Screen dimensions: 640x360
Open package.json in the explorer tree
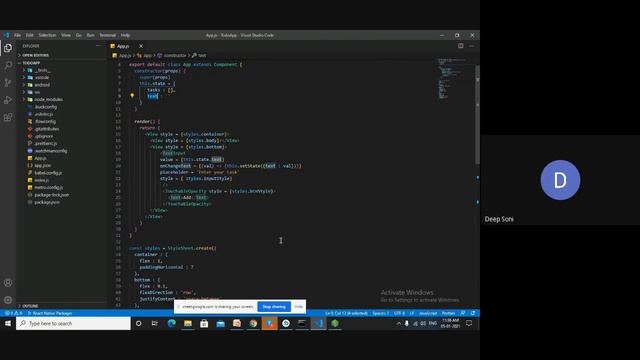47,202
